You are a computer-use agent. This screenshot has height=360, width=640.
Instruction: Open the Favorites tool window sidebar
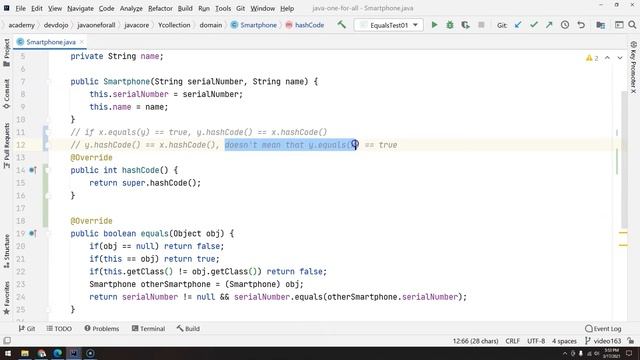(7, 298)
